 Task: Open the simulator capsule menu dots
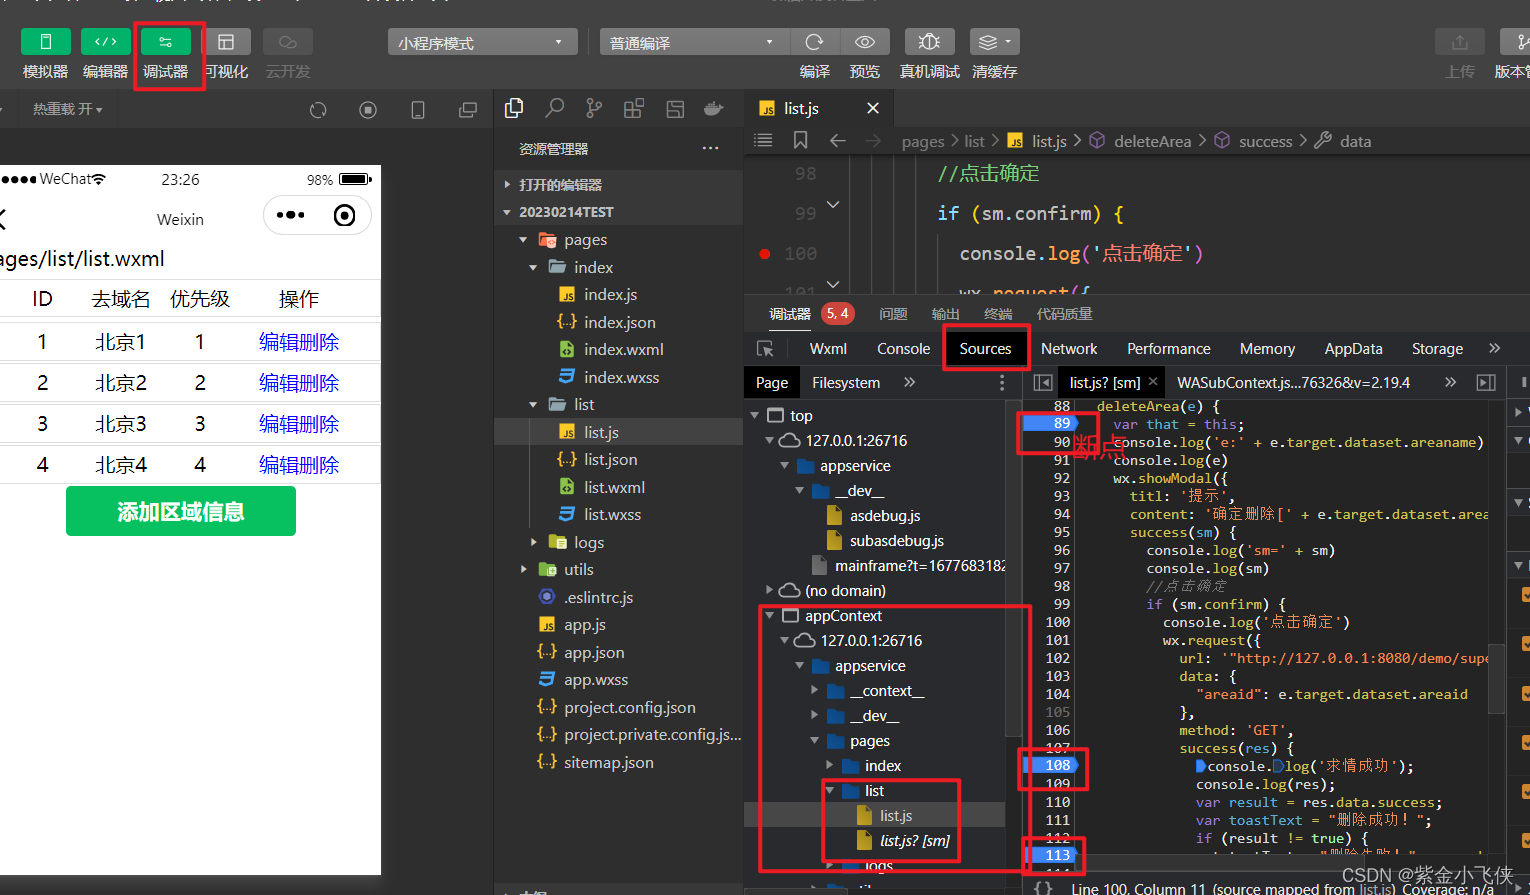pos(290,215)
